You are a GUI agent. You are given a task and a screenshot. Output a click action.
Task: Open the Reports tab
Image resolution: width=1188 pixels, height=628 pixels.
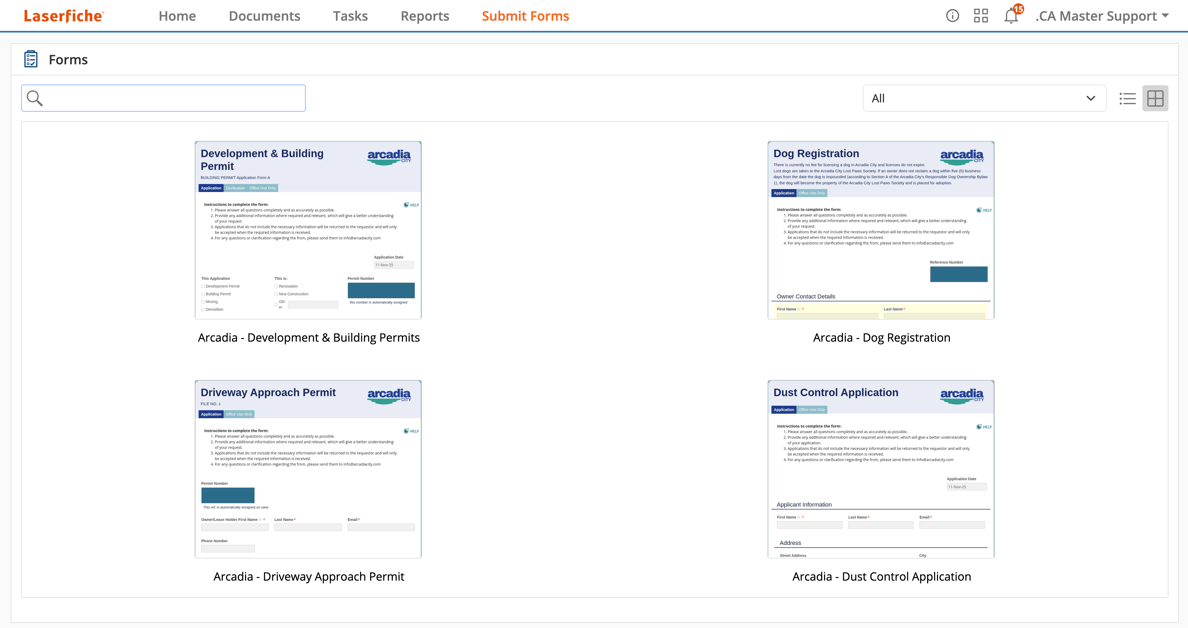425,16
